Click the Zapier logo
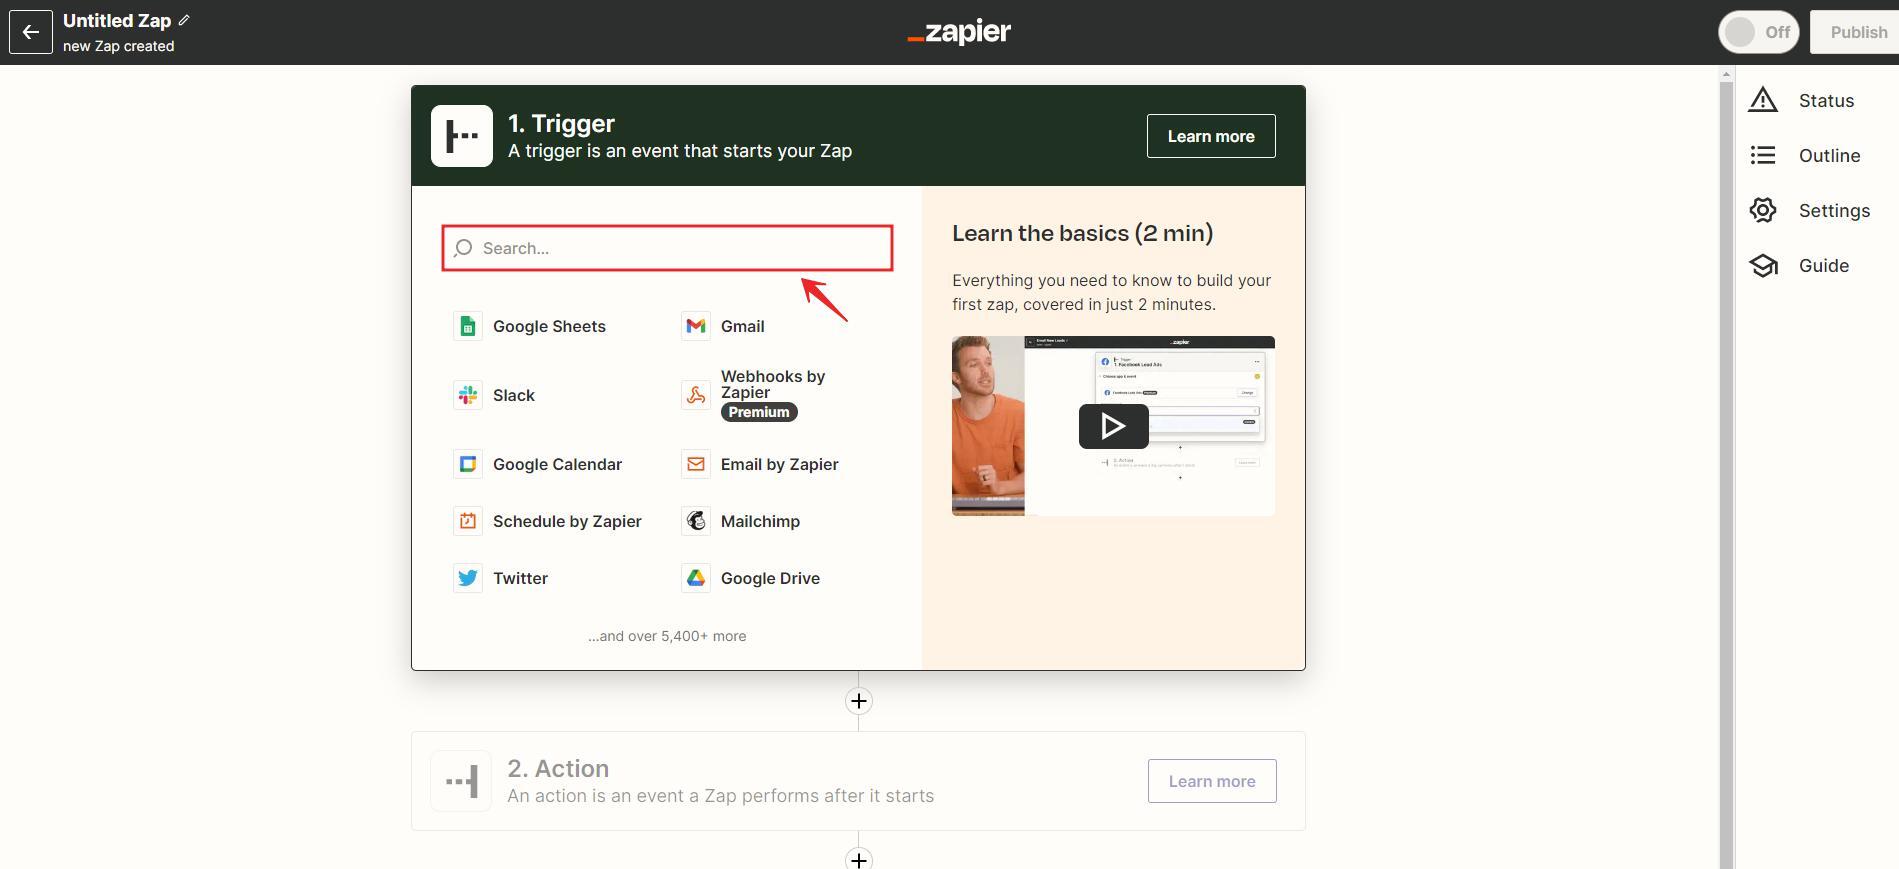 coord(959,32)
